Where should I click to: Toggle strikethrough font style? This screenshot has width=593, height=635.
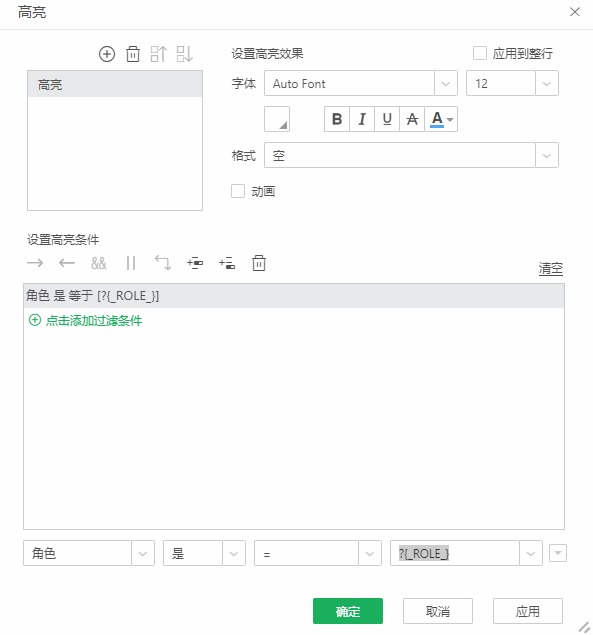tap(412, 119)
